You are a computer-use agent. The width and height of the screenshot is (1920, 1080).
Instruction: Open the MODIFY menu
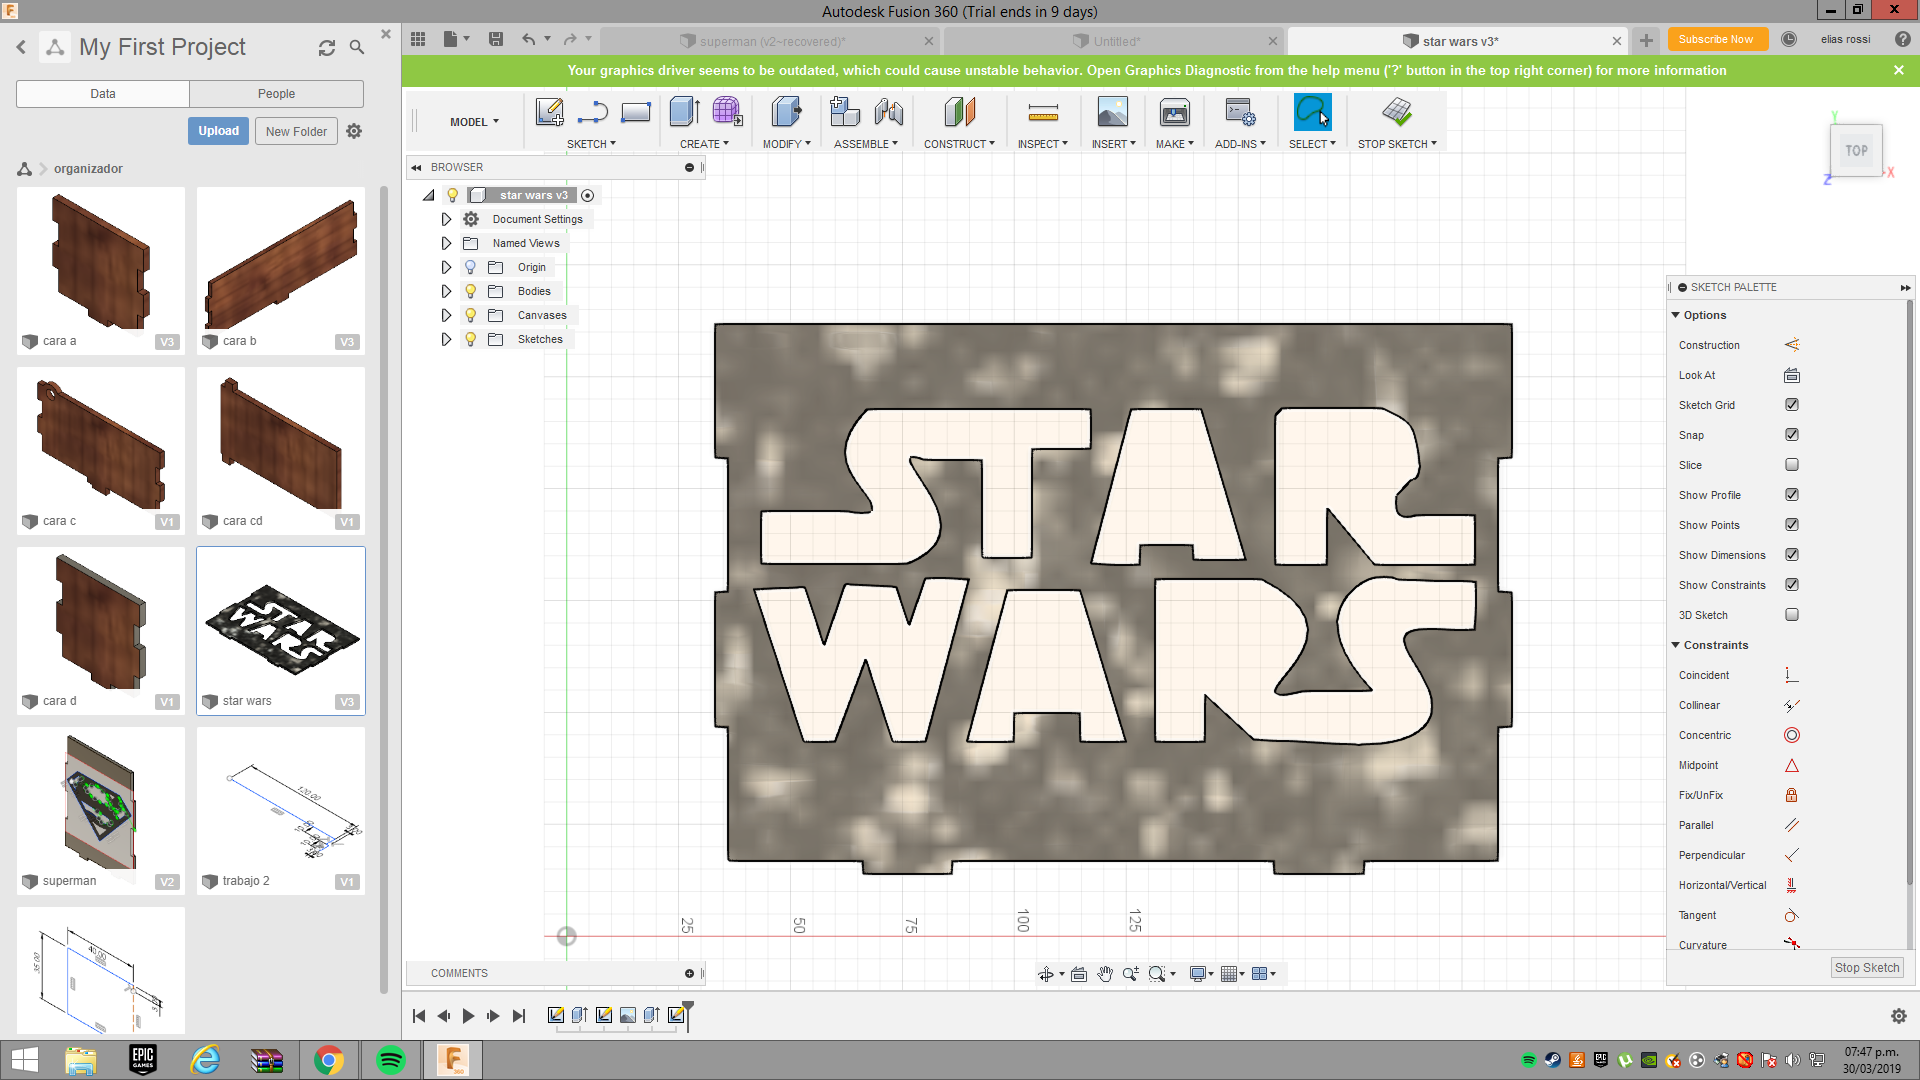[786, 144]
